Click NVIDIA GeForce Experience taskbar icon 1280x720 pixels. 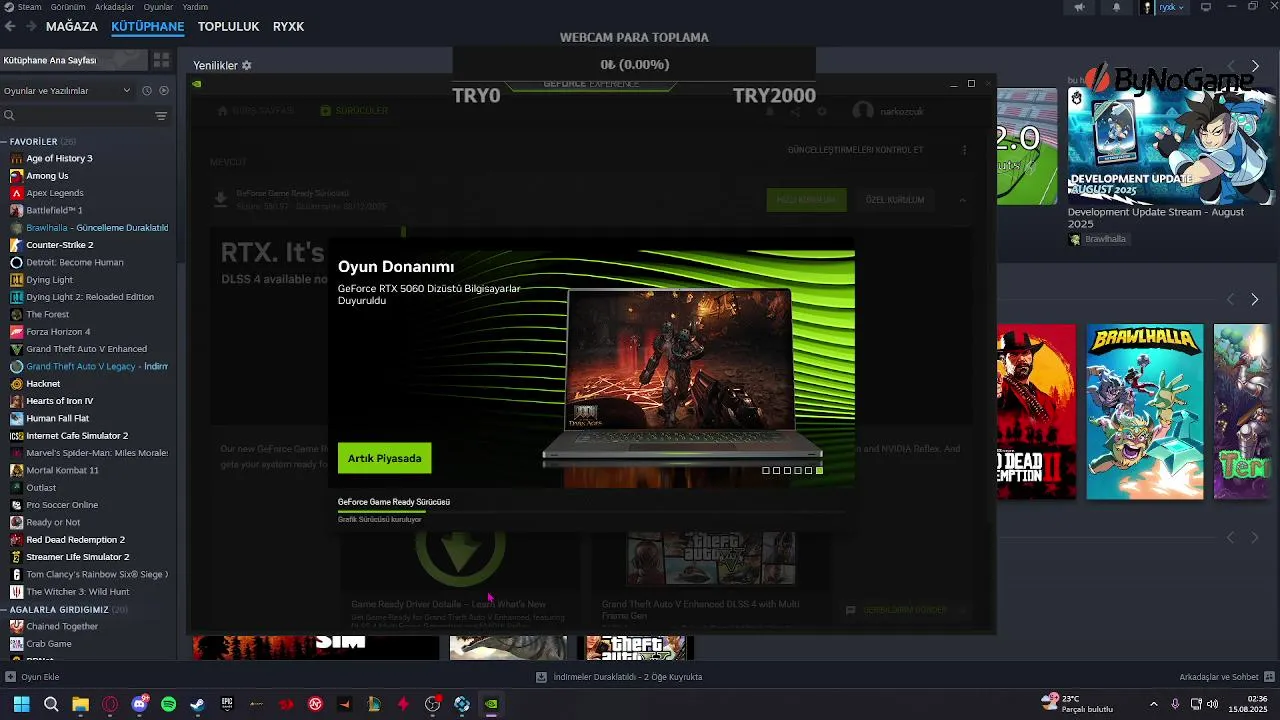pyautogui.click(x=491, y=704)
